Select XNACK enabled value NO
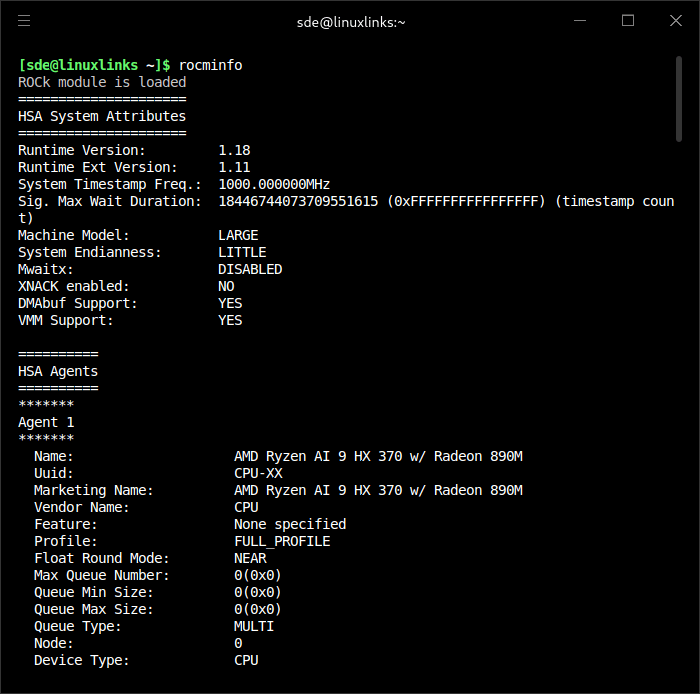 (226, 286)
